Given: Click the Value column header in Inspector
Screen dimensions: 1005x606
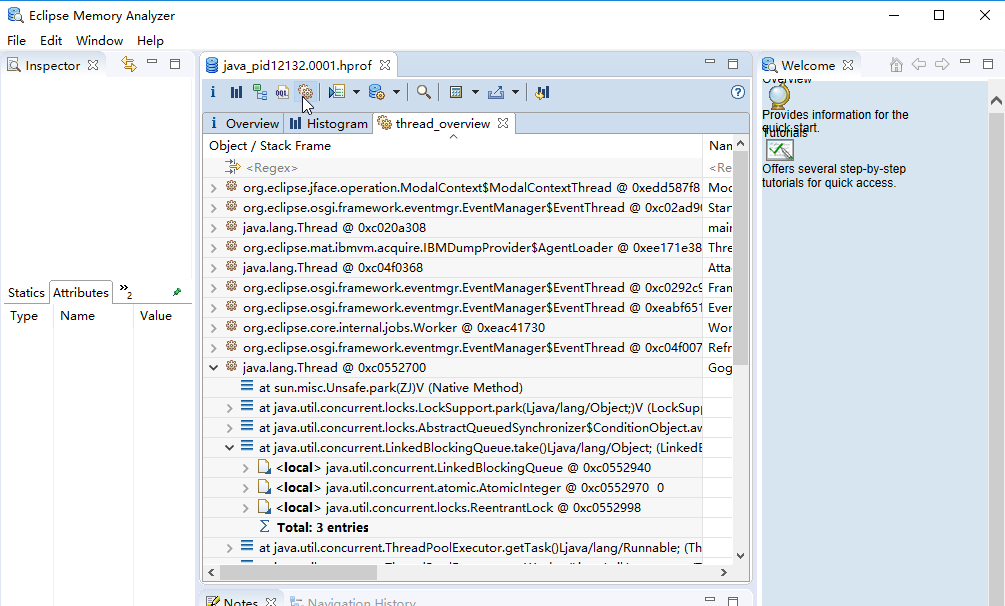Looking at the screenshot, I should click(x=156, y=316).
